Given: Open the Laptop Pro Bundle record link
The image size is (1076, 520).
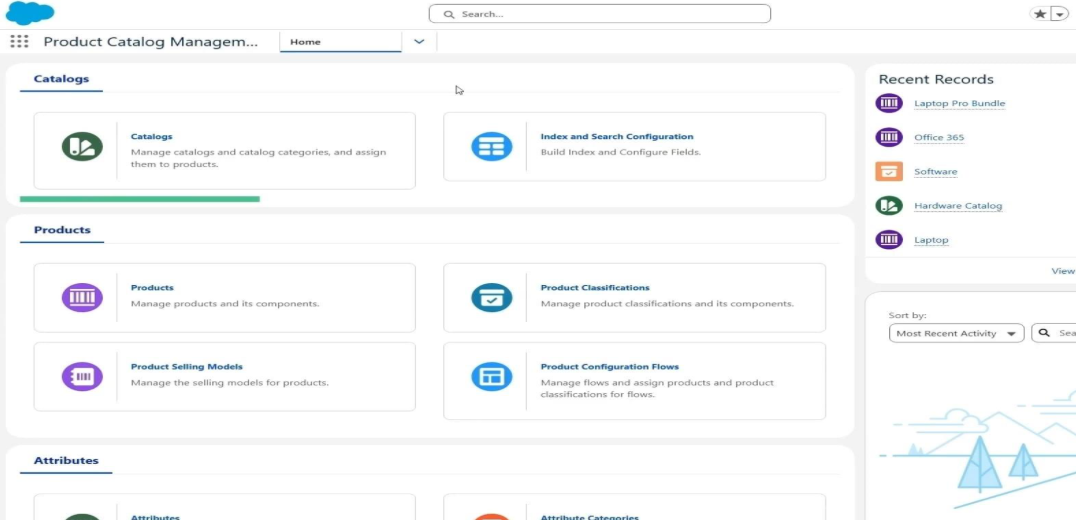Looking at the screenshot, I should (959, 103).
